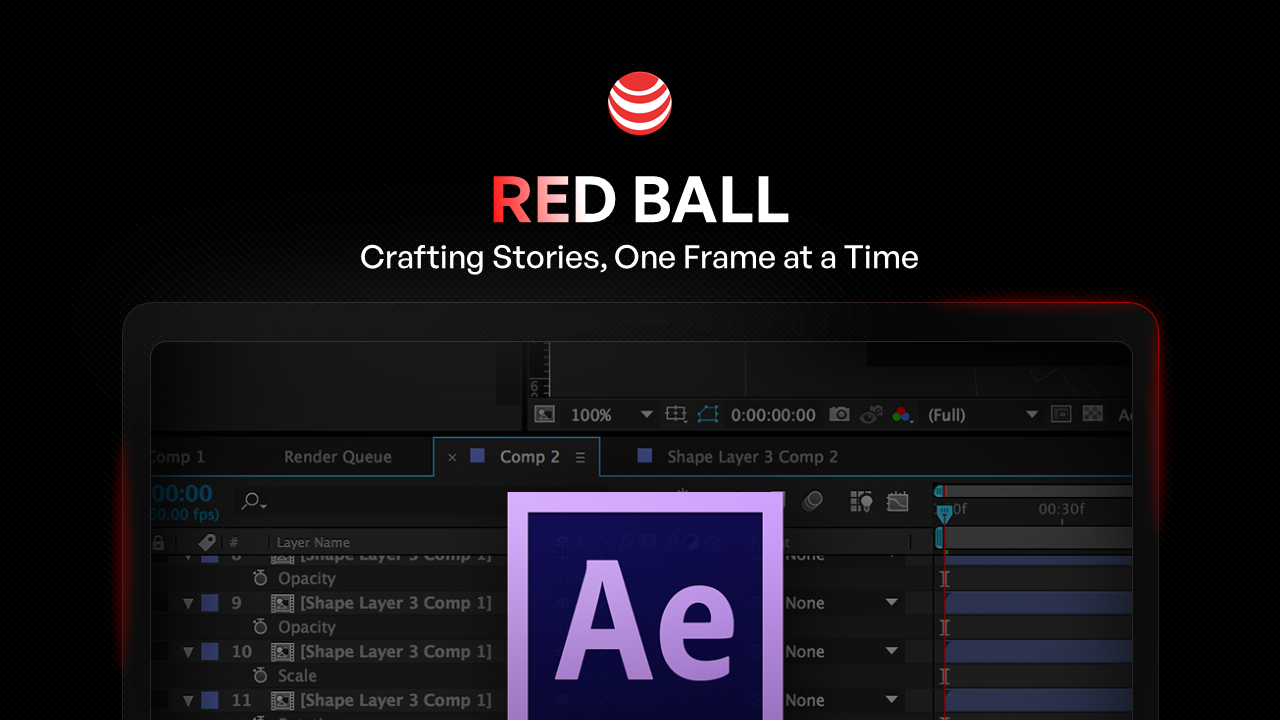Toggle the Motion Blur switch icon
Screen dimensions: 1280x720
[x=813, y=501]
